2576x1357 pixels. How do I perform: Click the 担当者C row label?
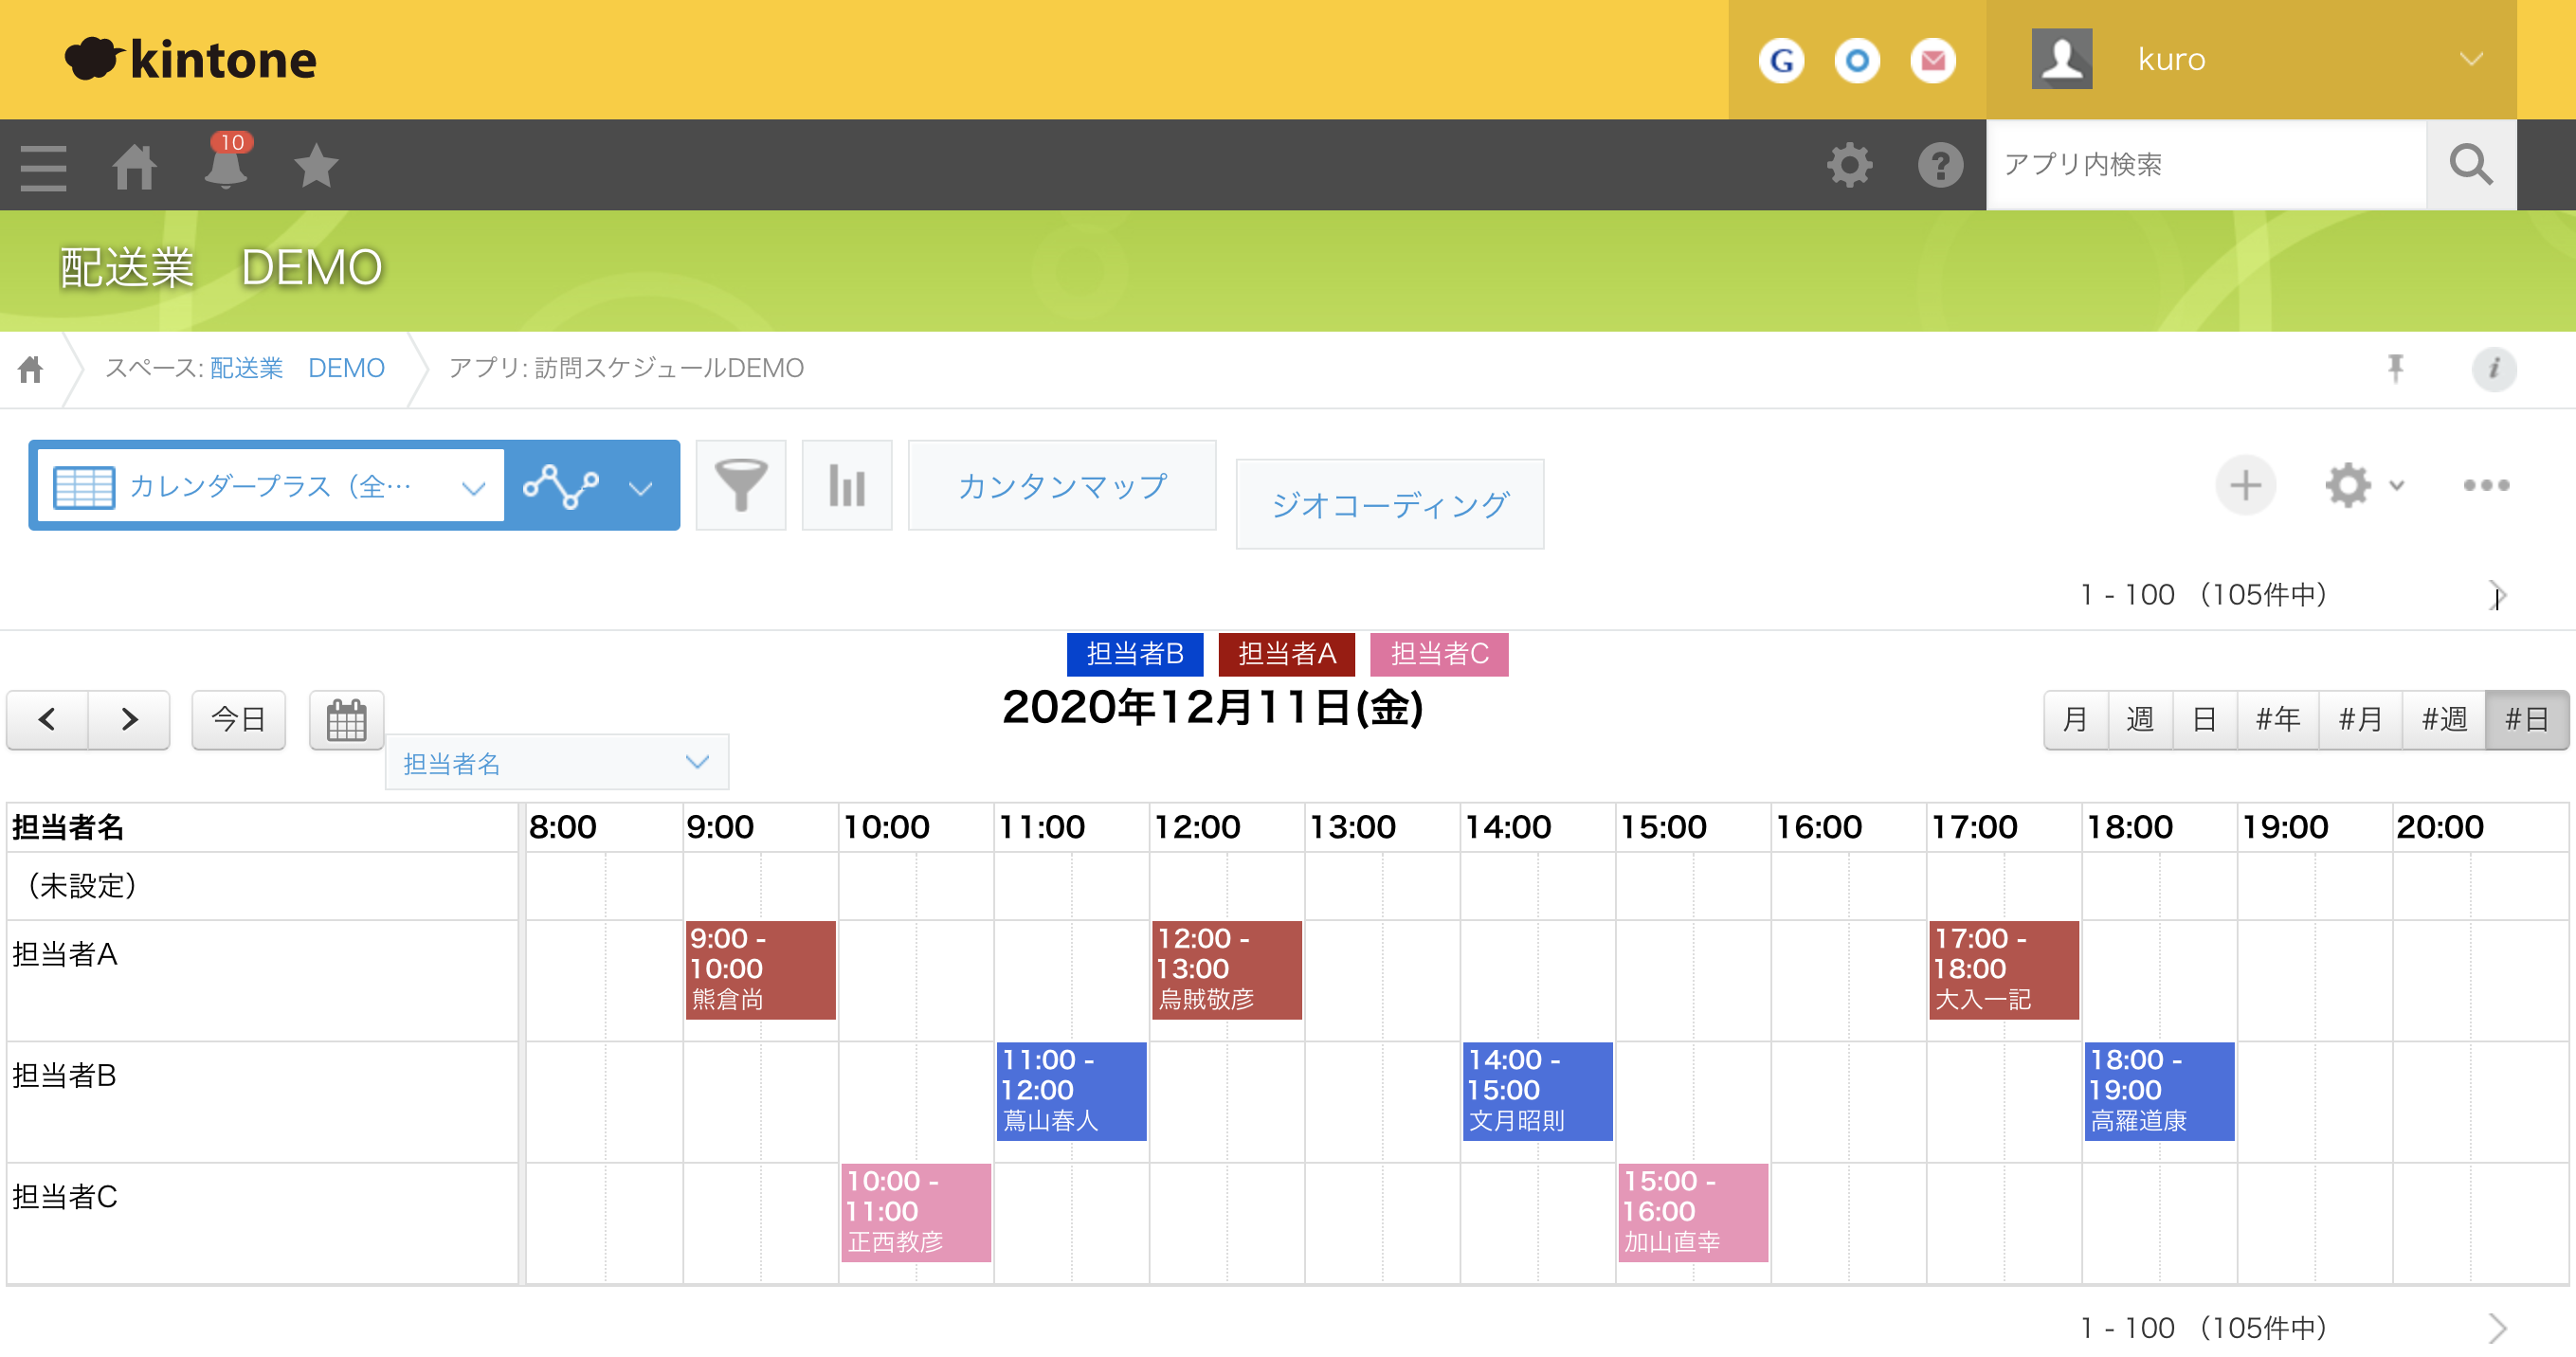point(65,1197)
